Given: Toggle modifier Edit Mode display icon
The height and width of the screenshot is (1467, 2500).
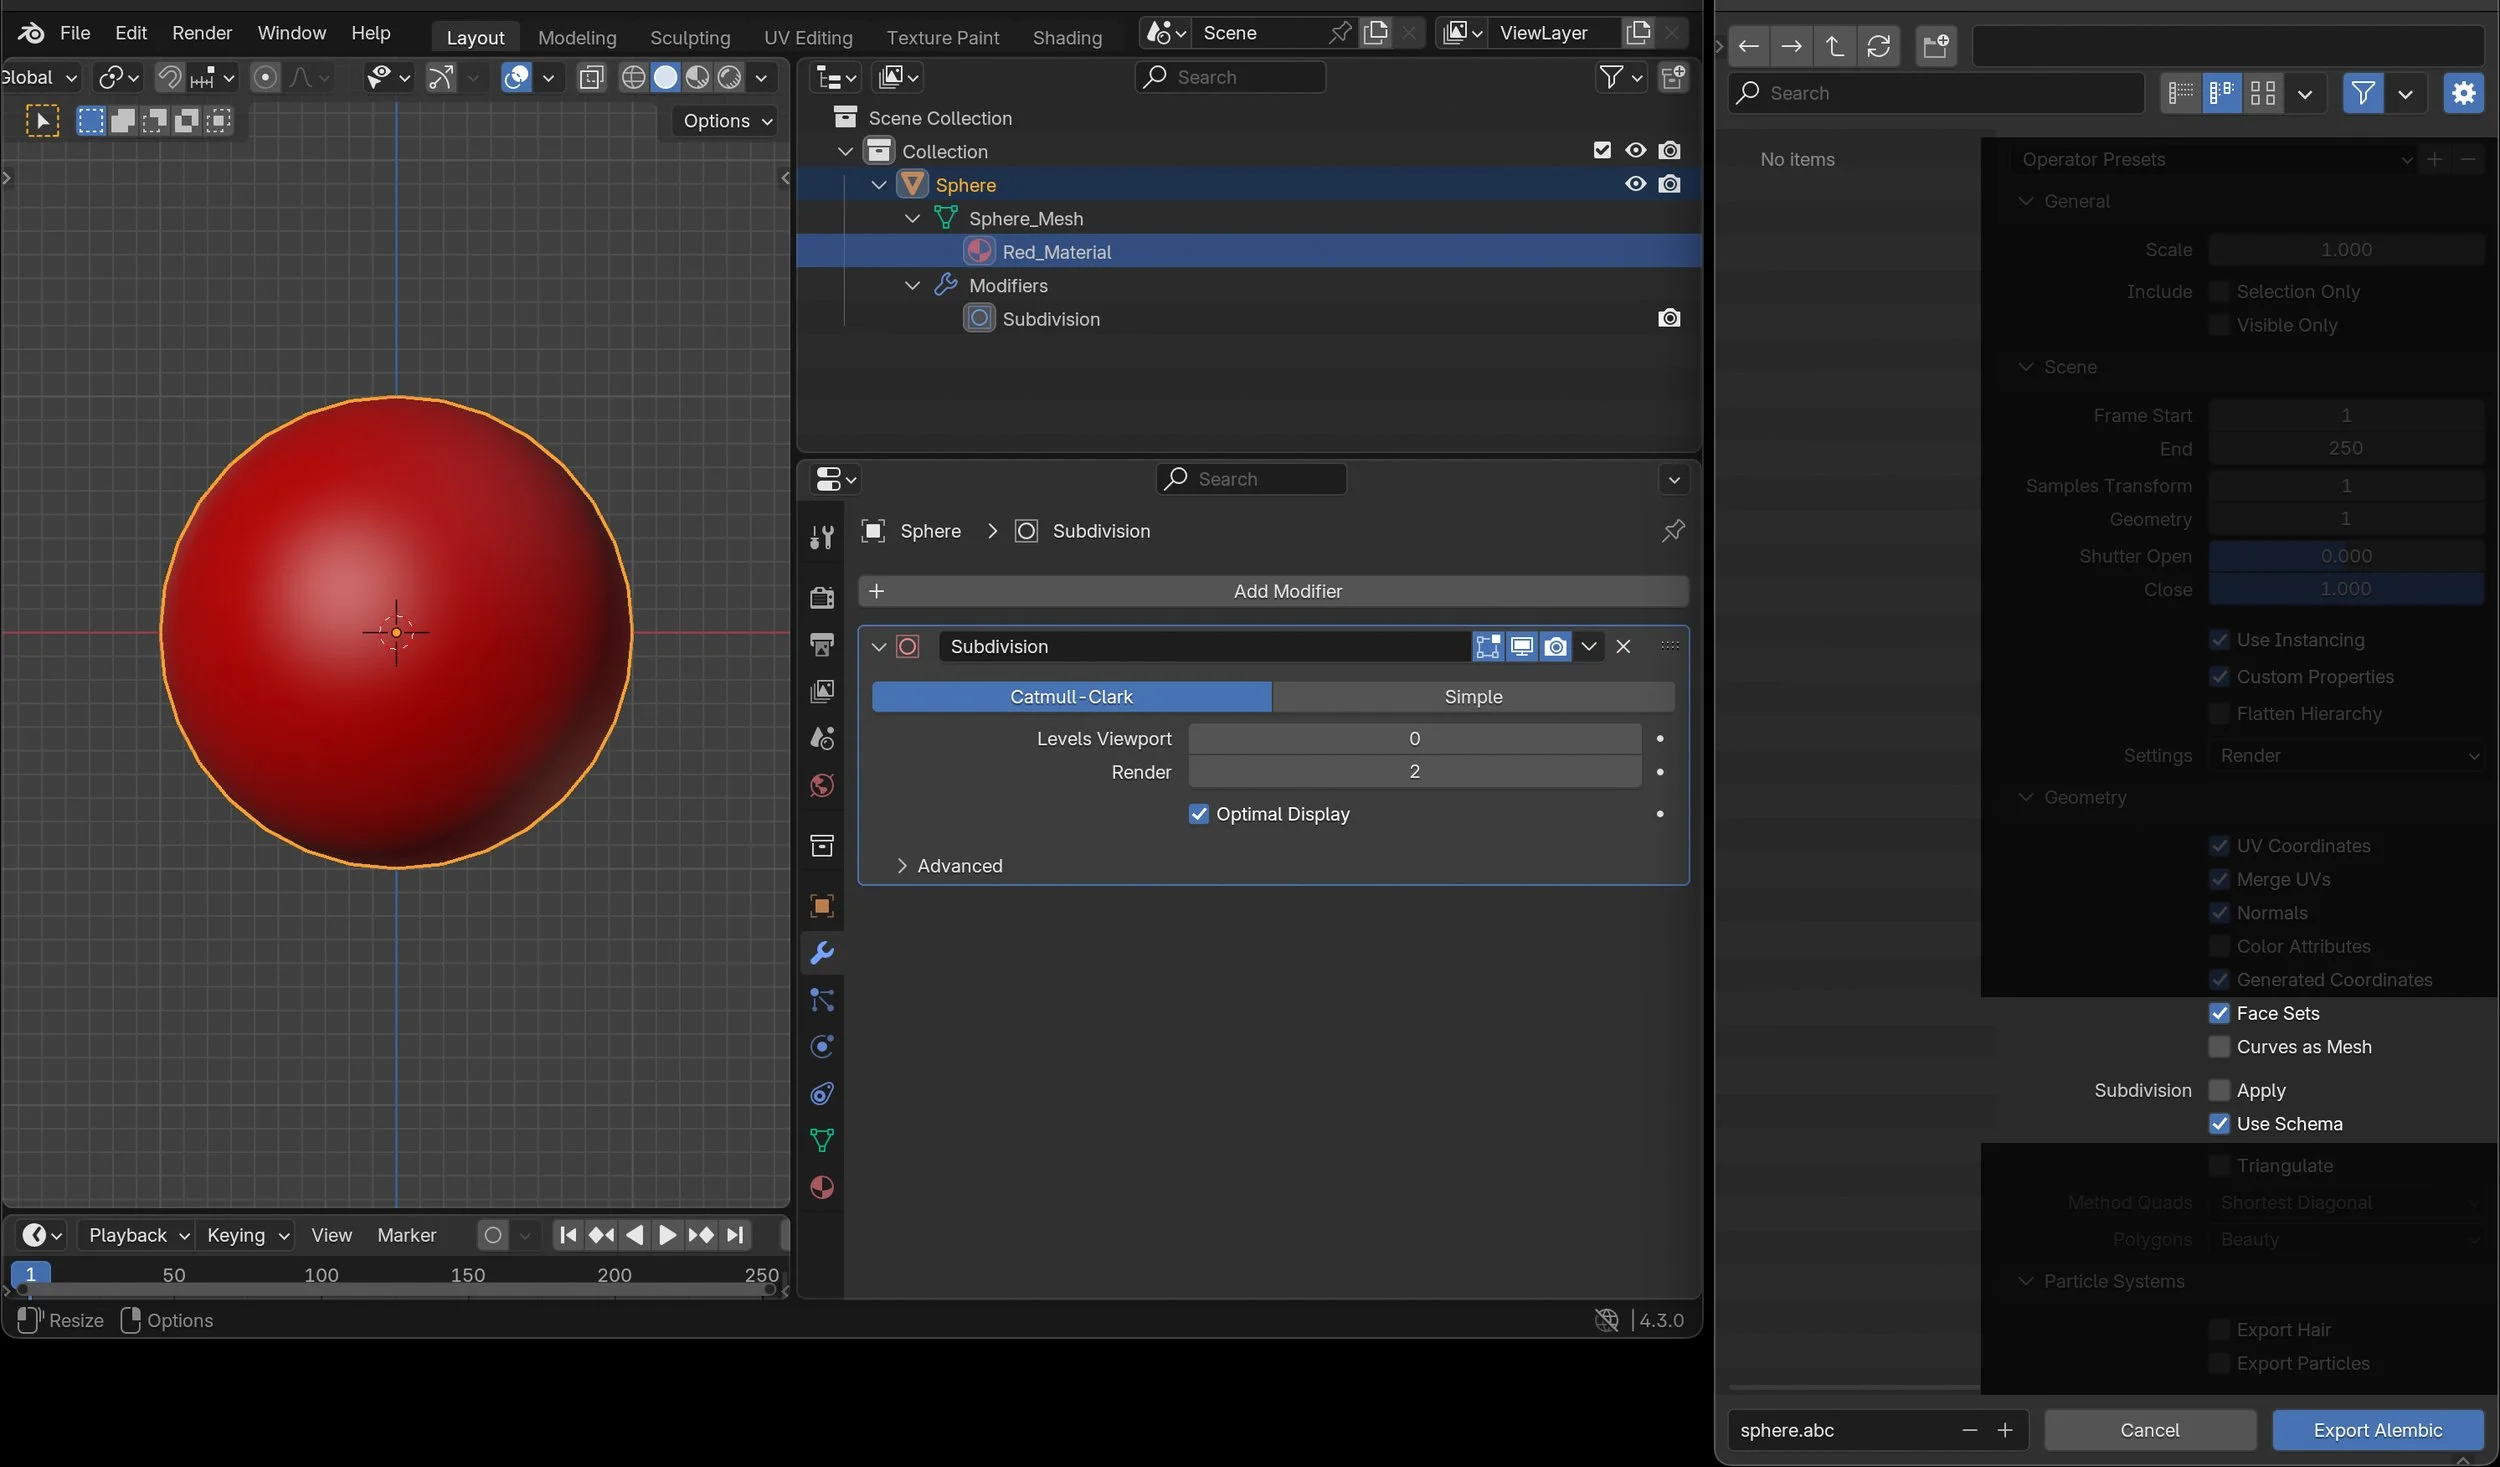Looking at the screenshot, I should pyautogui.click(x=1487, y=647).
